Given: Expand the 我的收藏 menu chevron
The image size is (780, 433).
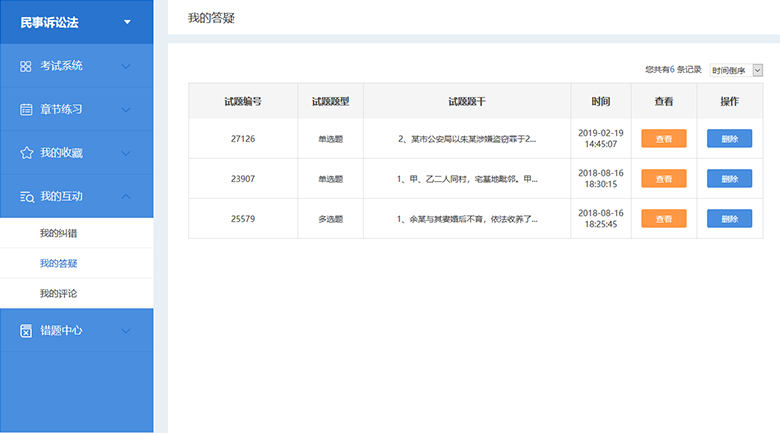Looking at the screenshot, I should [x=126, y=153].
